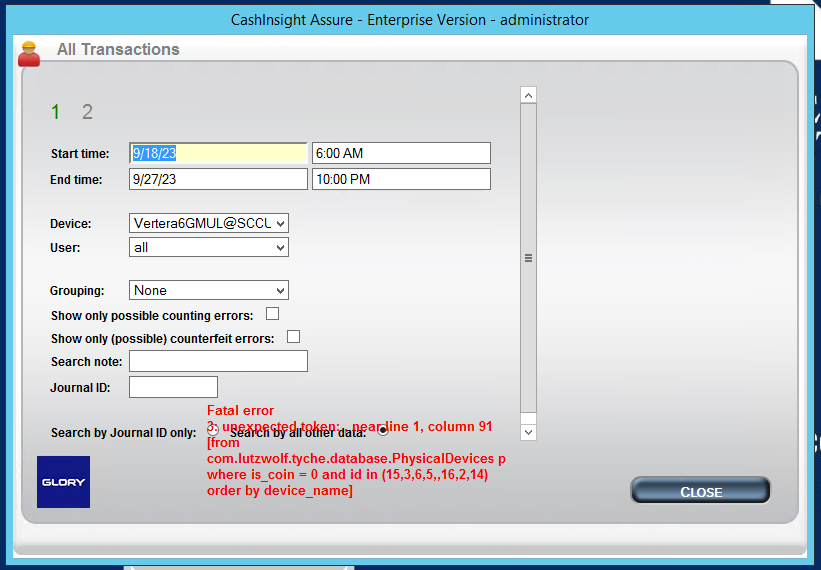
Task: Open the Grouping dropdown
Action: [209, 290]
